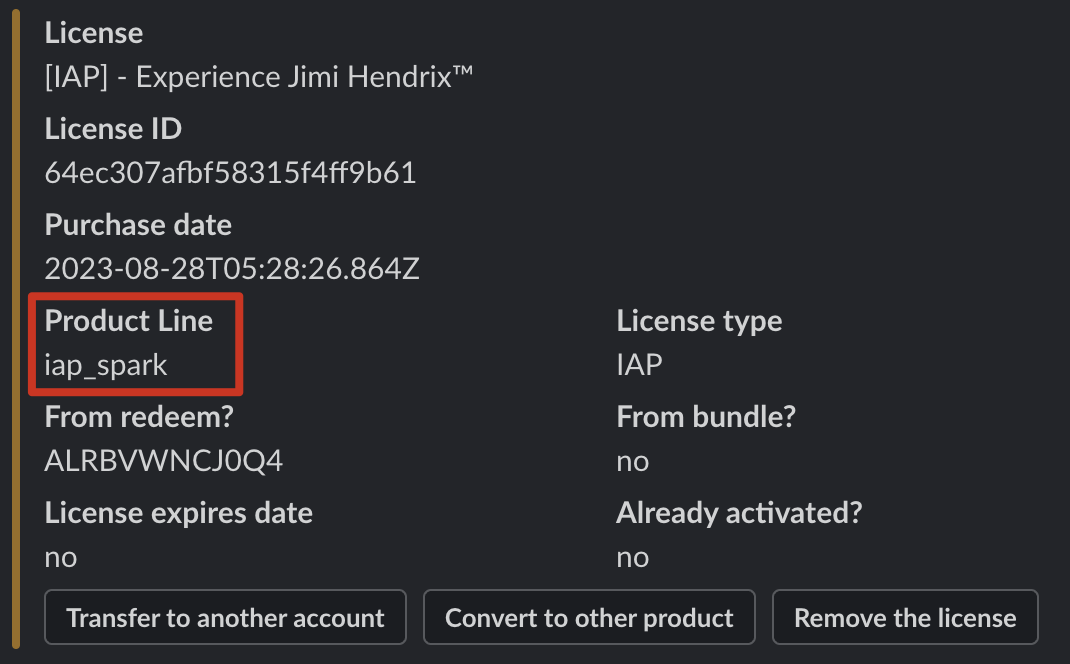Click the License ID heading

click(x=113, y=129)
